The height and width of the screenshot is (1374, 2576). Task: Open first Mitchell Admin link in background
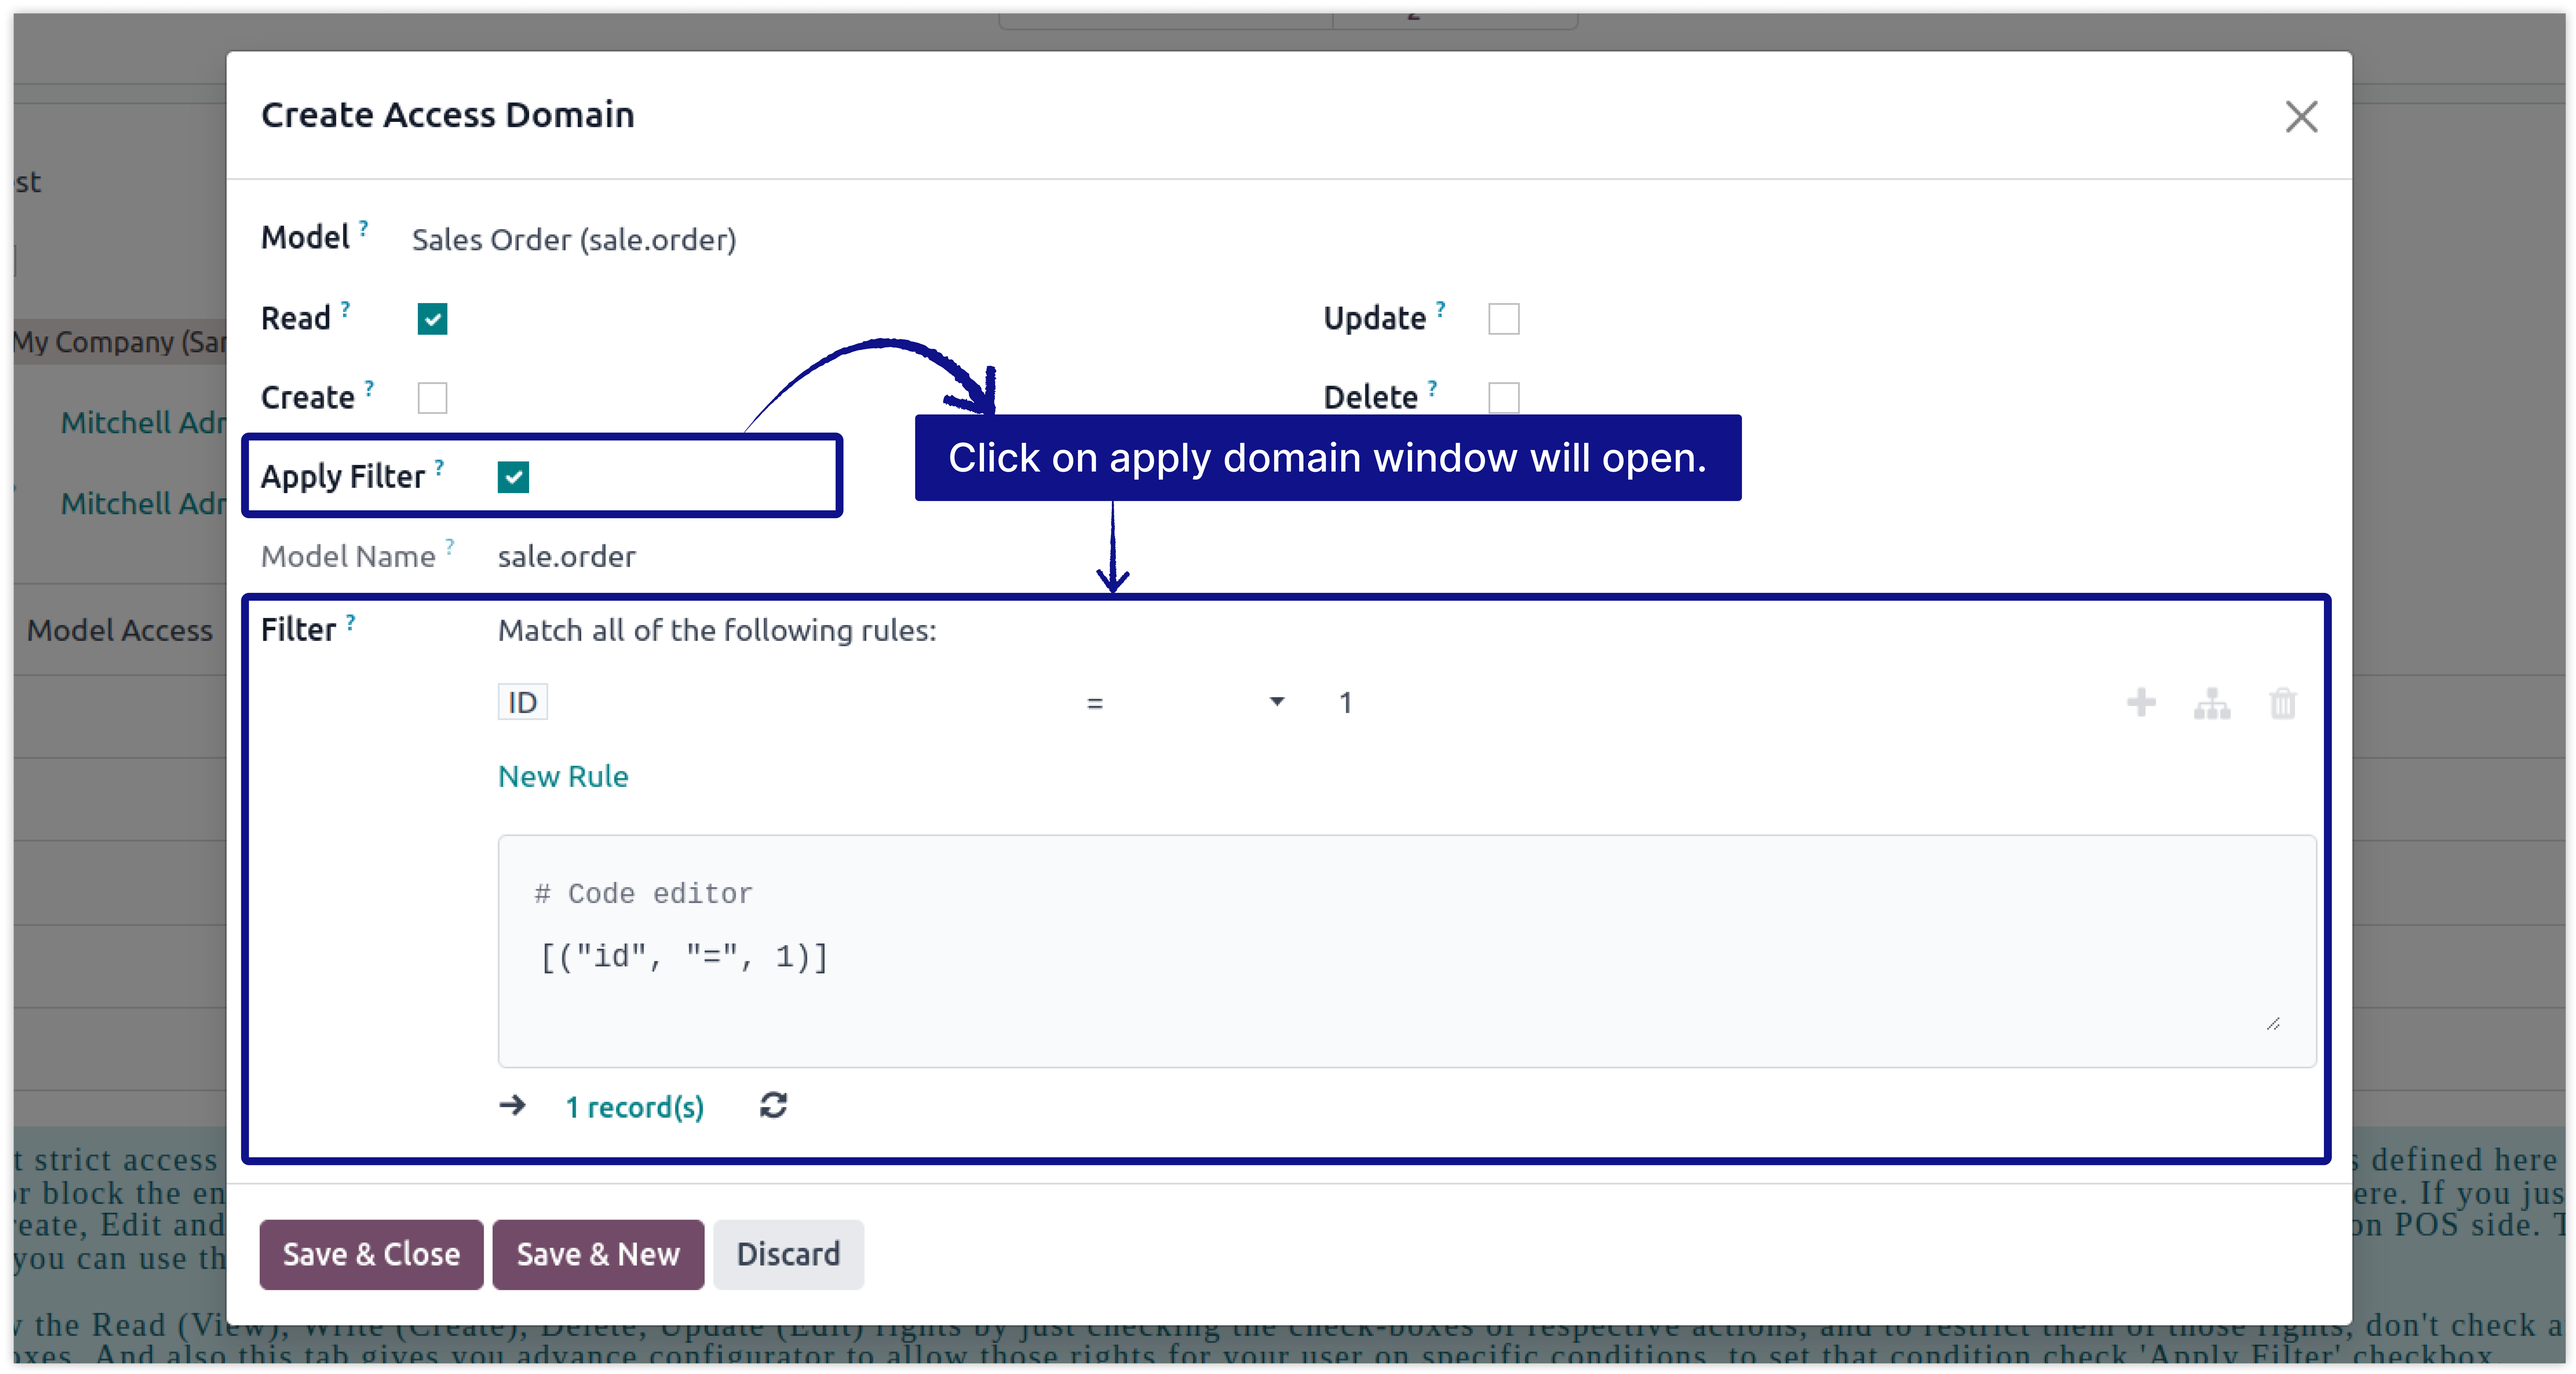[143, 423]
